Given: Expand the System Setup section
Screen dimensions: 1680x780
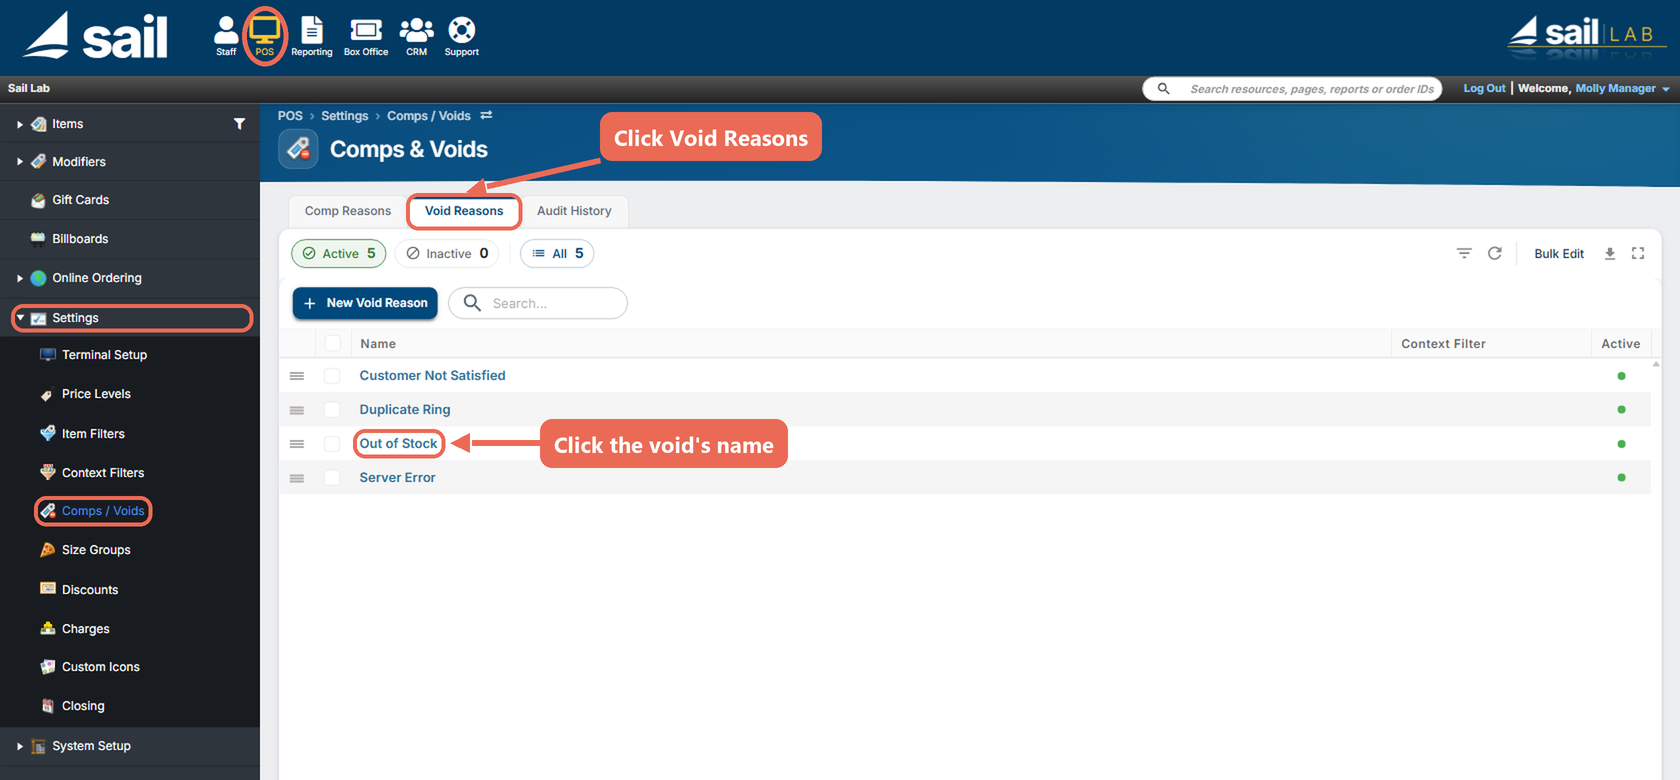Looking at the screenshot, I should pyautogui.click(x=19, y=746).
